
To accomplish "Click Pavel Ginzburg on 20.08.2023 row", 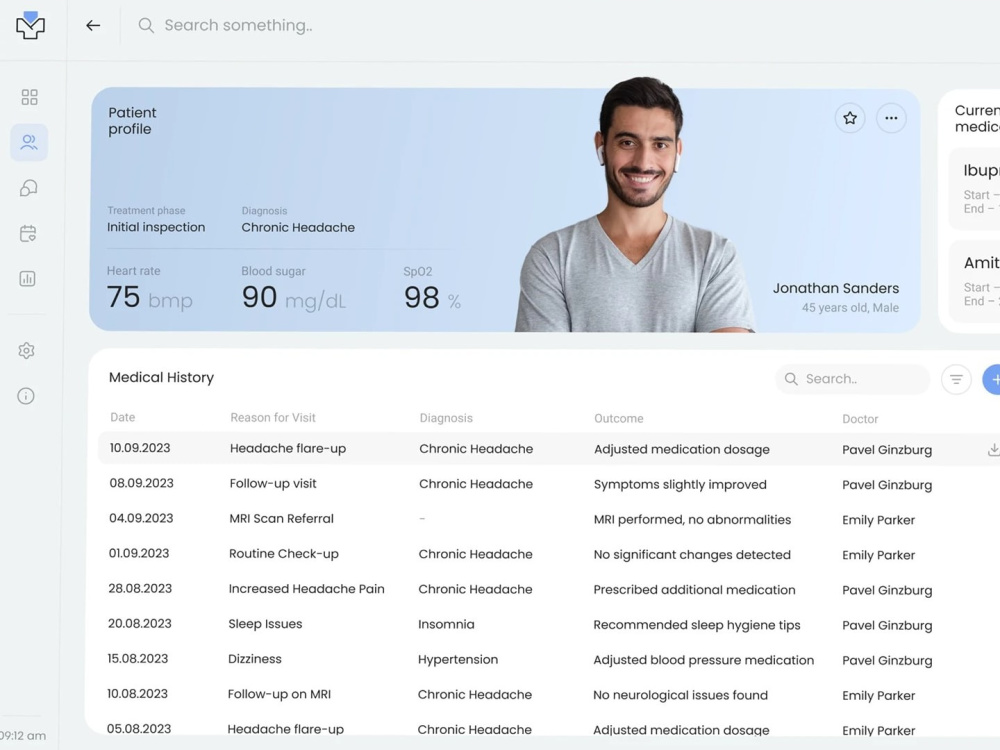I will 886,625.
